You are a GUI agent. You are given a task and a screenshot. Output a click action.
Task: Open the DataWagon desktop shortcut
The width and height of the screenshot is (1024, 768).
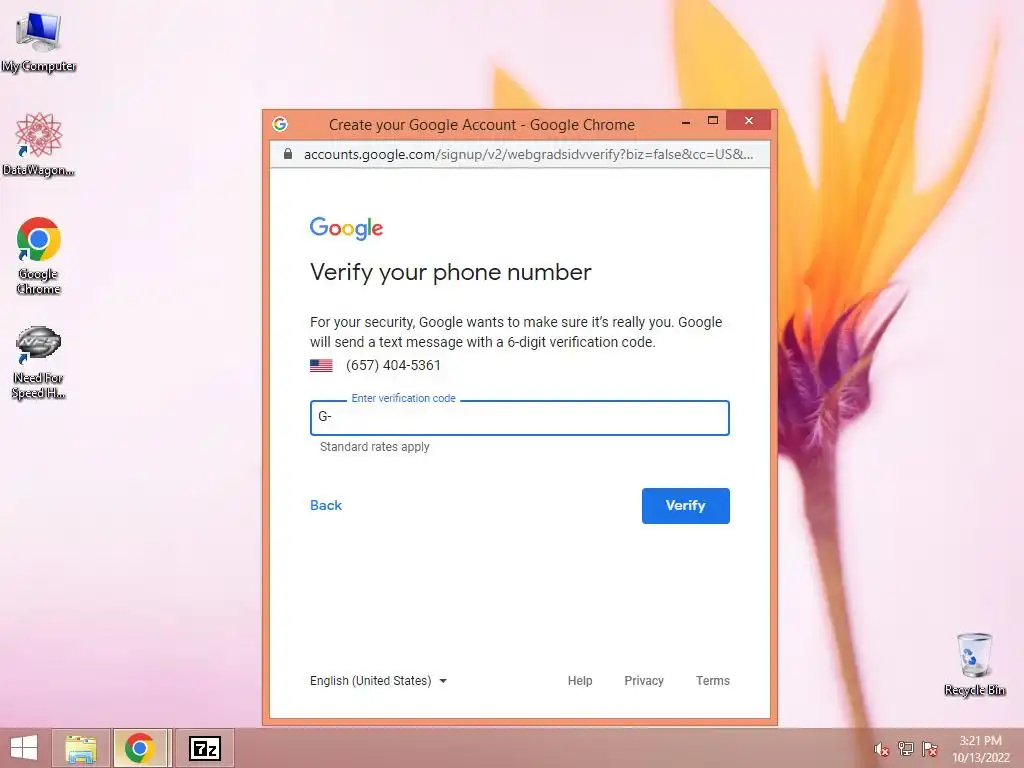[x=39, y=144]
